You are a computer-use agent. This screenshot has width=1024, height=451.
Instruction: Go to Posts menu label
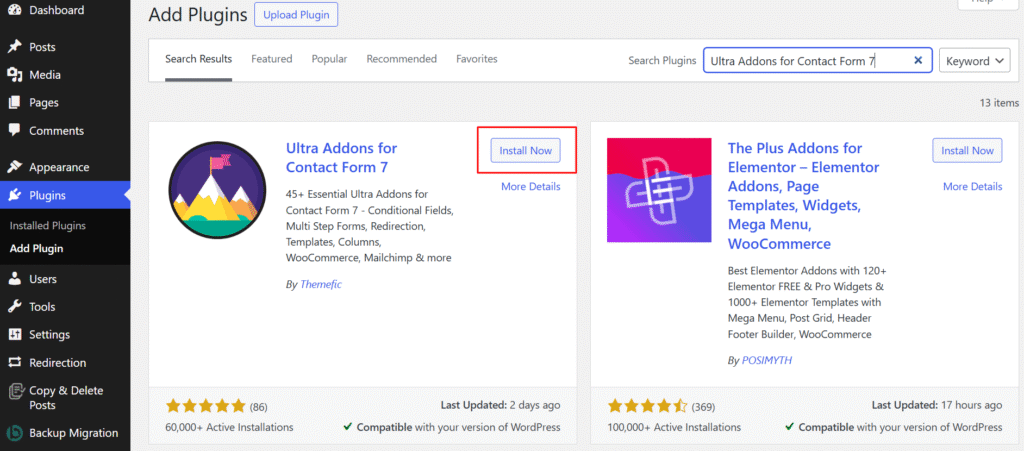(x=42, y=47)
